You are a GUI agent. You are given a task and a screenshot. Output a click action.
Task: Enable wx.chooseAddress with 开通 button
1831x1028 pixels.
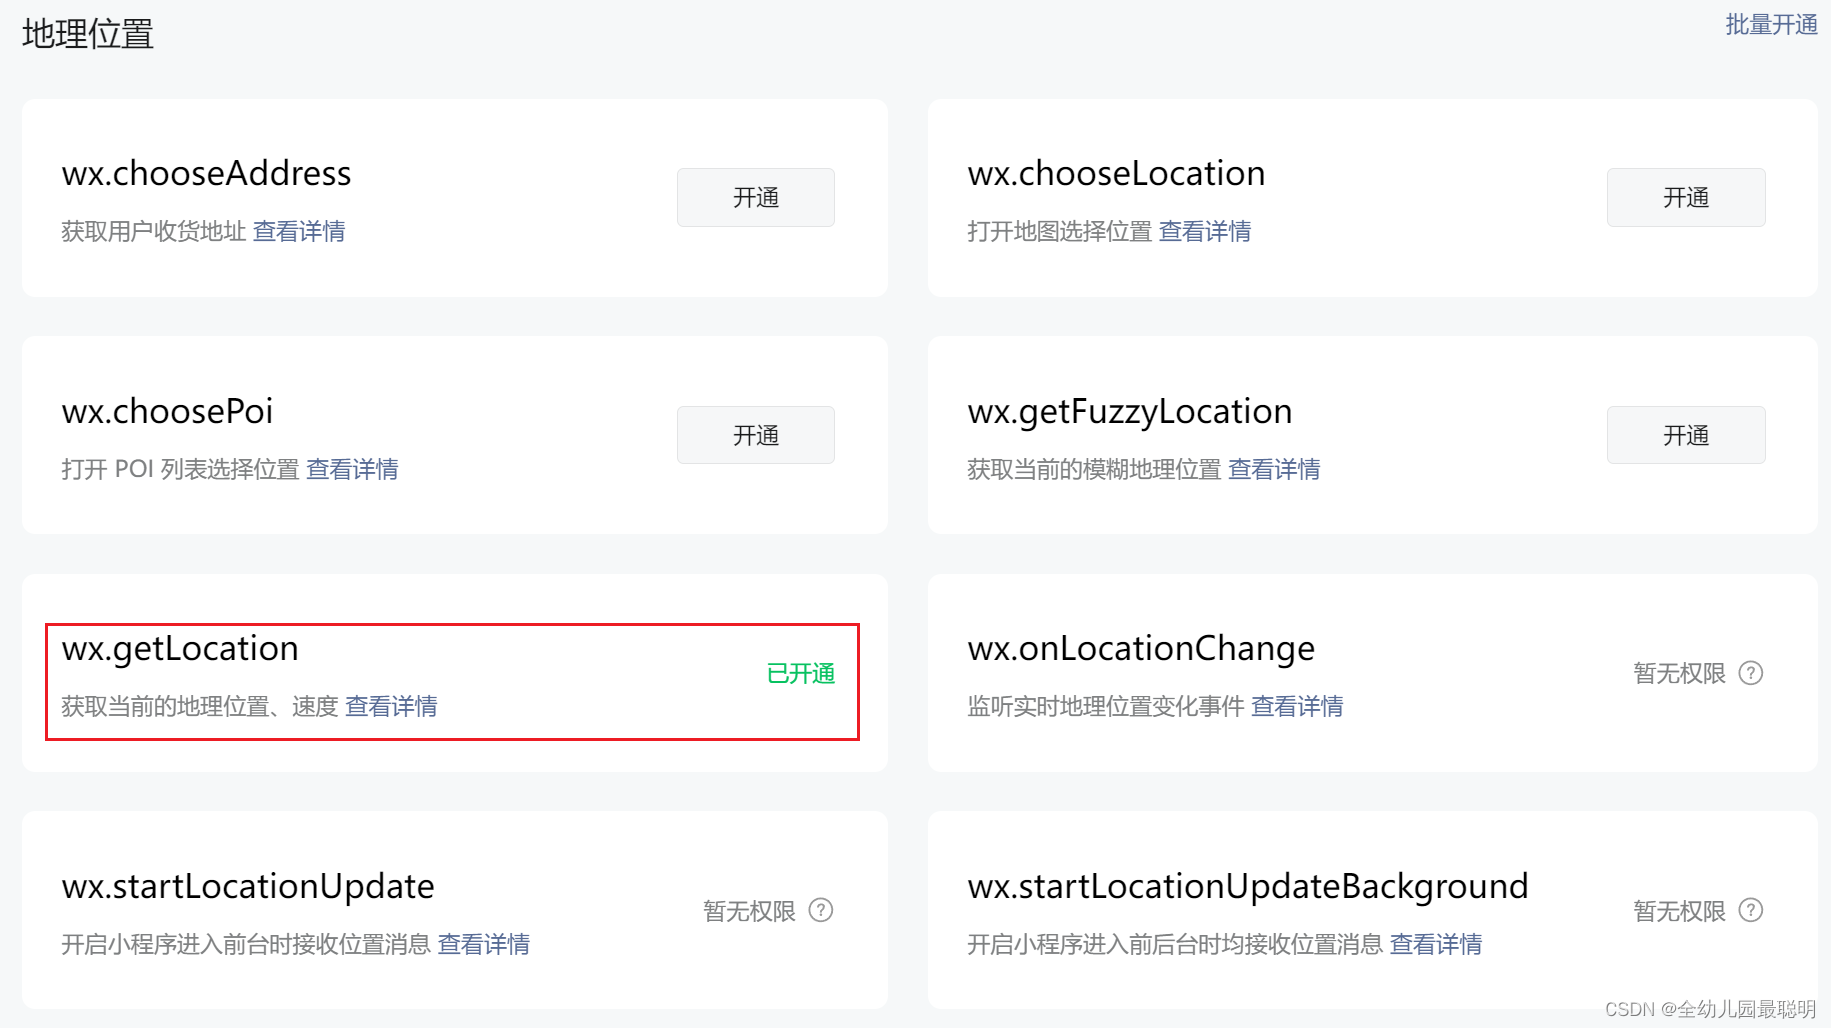[756, 198]
